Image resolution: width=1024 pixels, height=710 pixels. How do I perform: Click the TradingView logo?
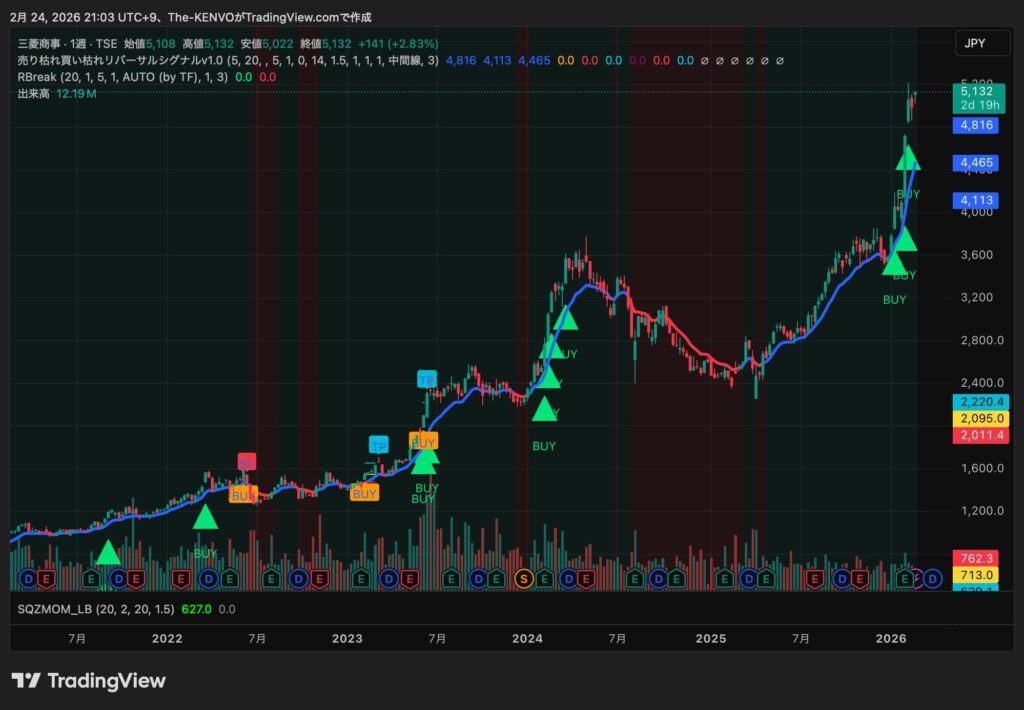(x=89, y=681)
